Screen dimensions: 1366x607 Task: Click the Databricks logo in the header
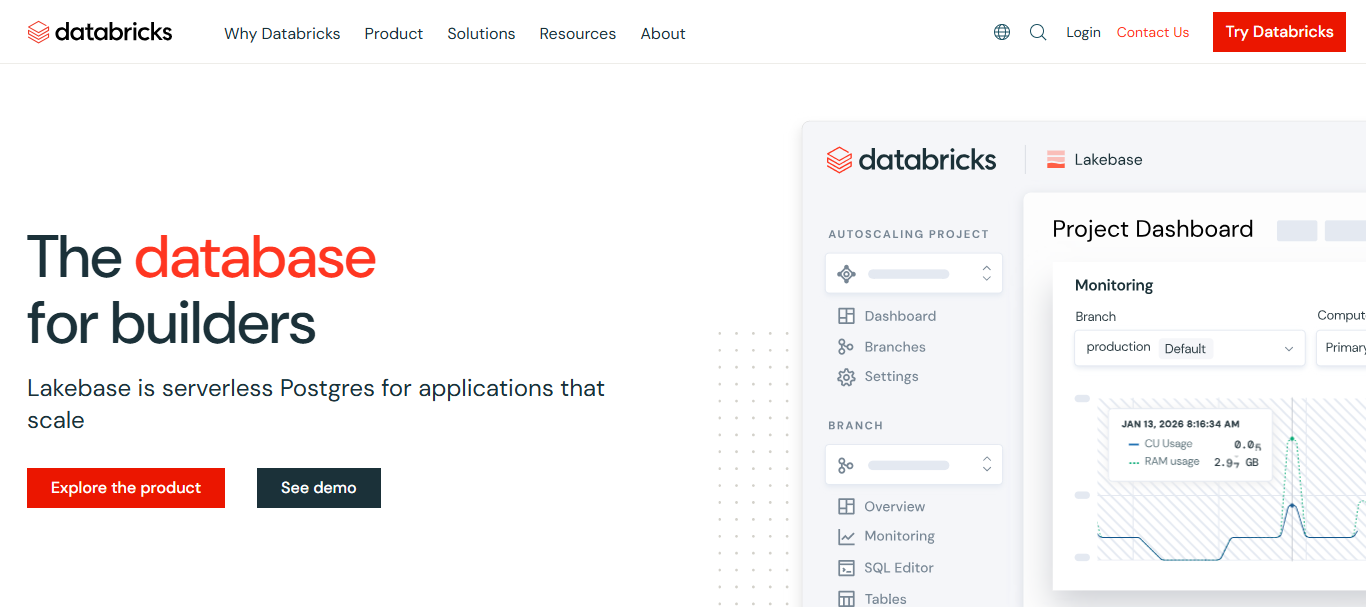pyautogui.click(x=100, y=32)
